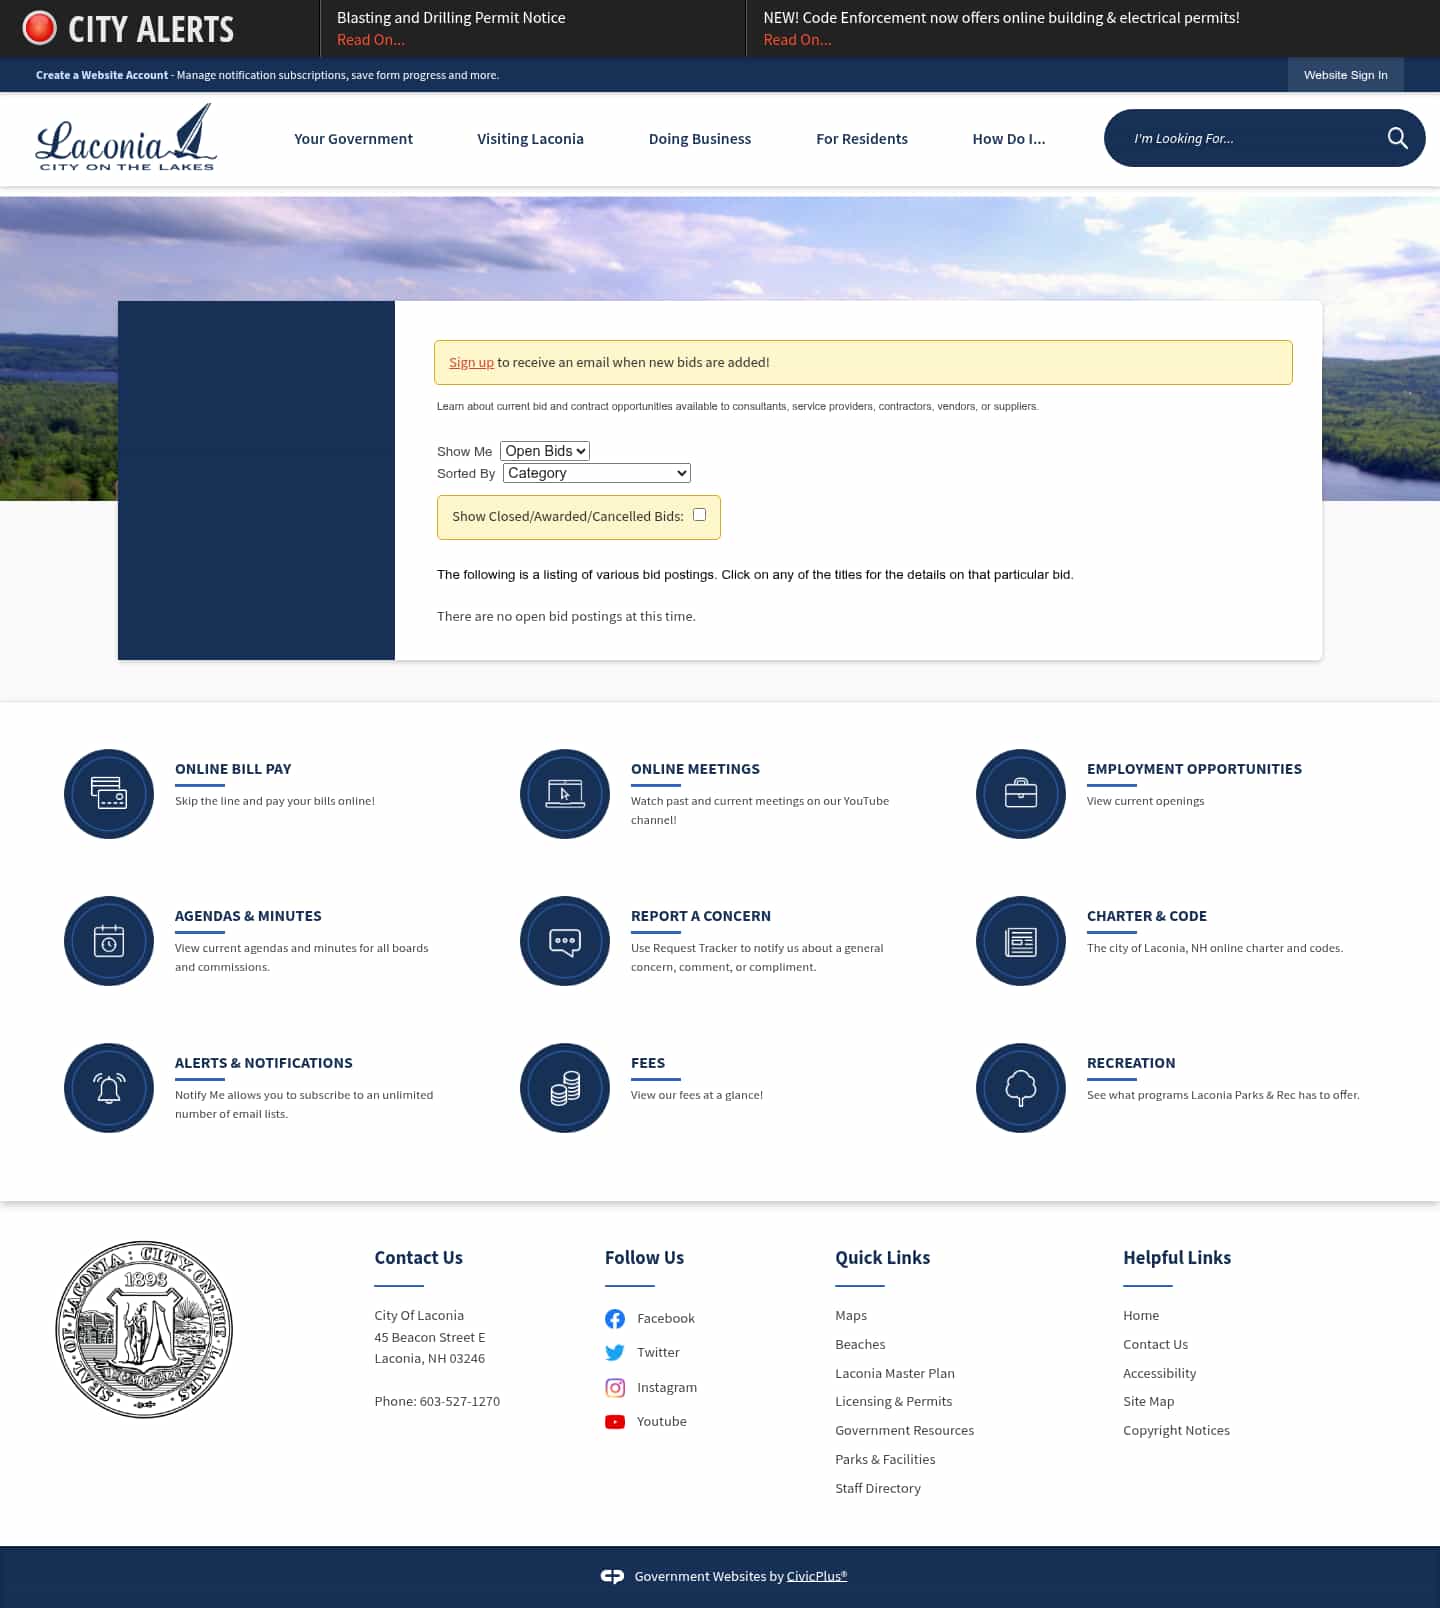The height and width of the screenshot is (1608, 1440).
Task: Toggle the Show Closed/Awarded/Cancelled Bids checkbox
Action: point(700,515)
